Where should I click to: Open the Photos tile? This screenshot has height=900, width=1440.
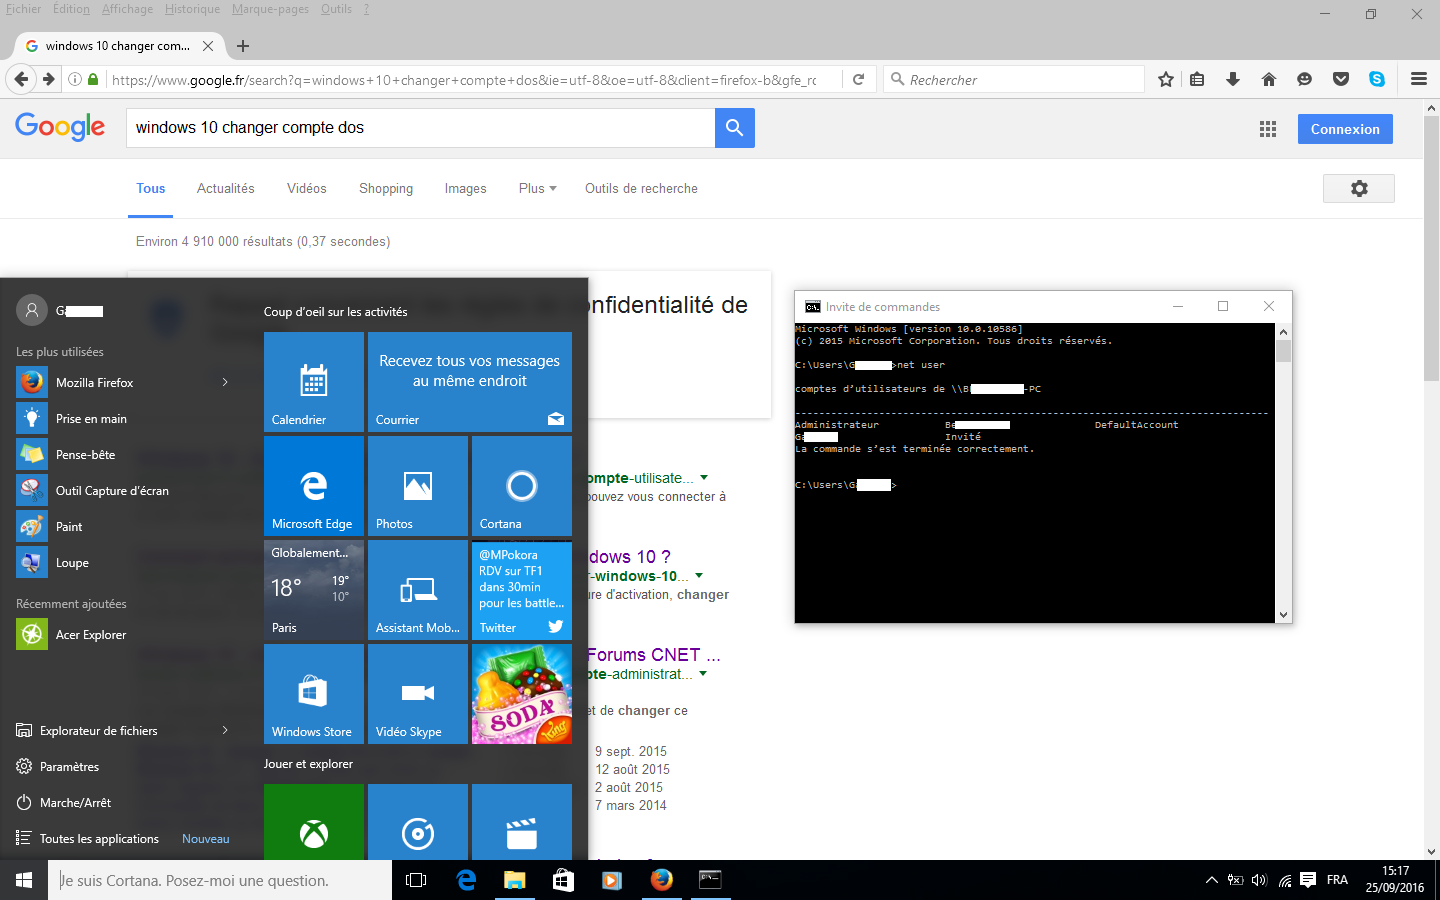[x=418, y=486]
